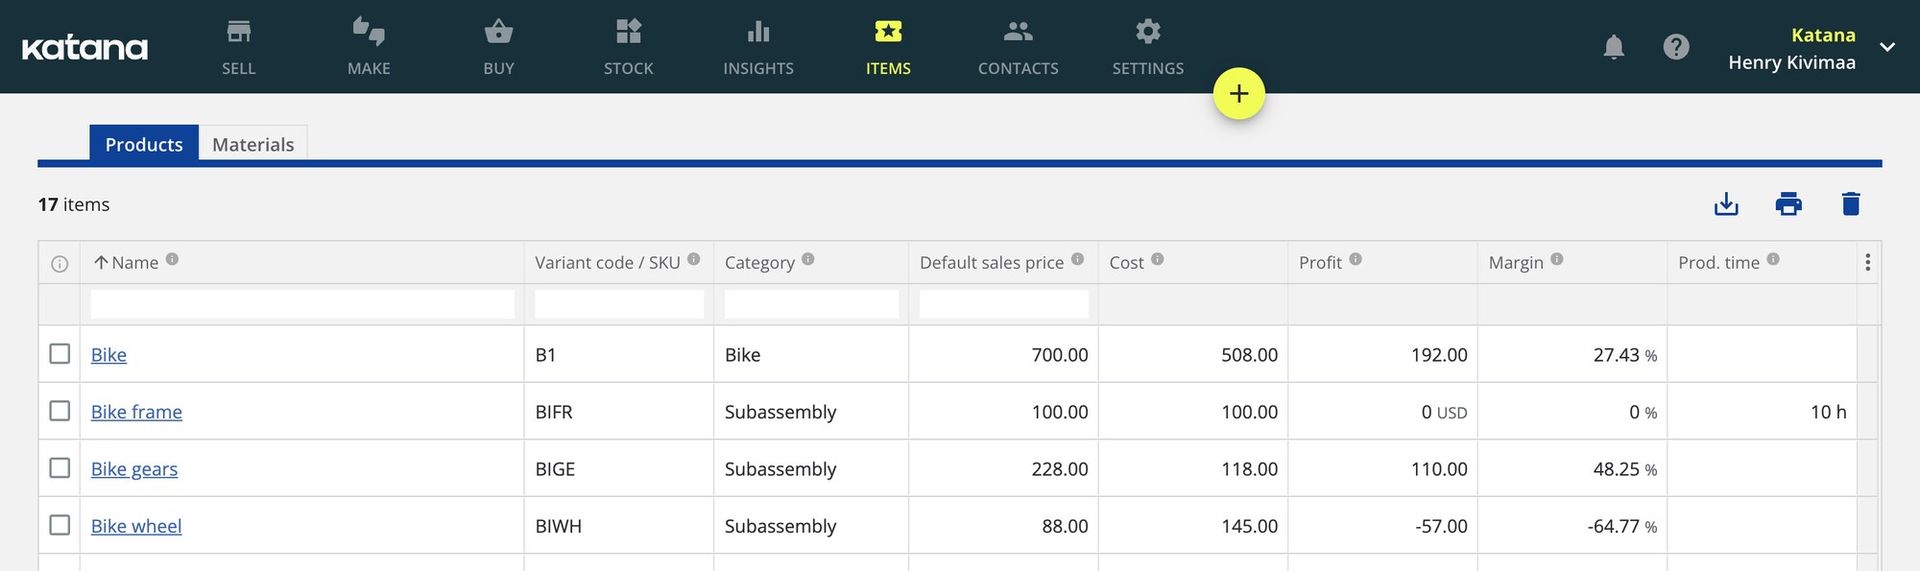
Task: Switch to the Materials tab
Action: pos(253,144)
